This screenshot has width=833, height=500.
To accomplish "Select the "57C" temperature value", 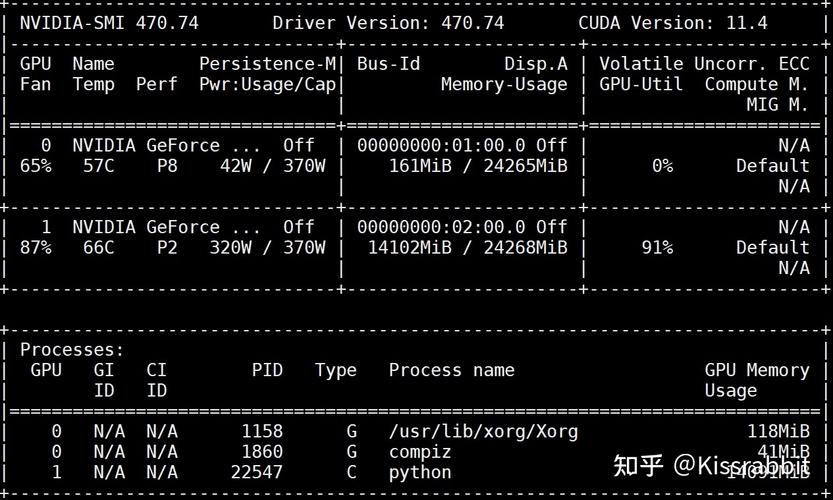I will pos(98,166).
